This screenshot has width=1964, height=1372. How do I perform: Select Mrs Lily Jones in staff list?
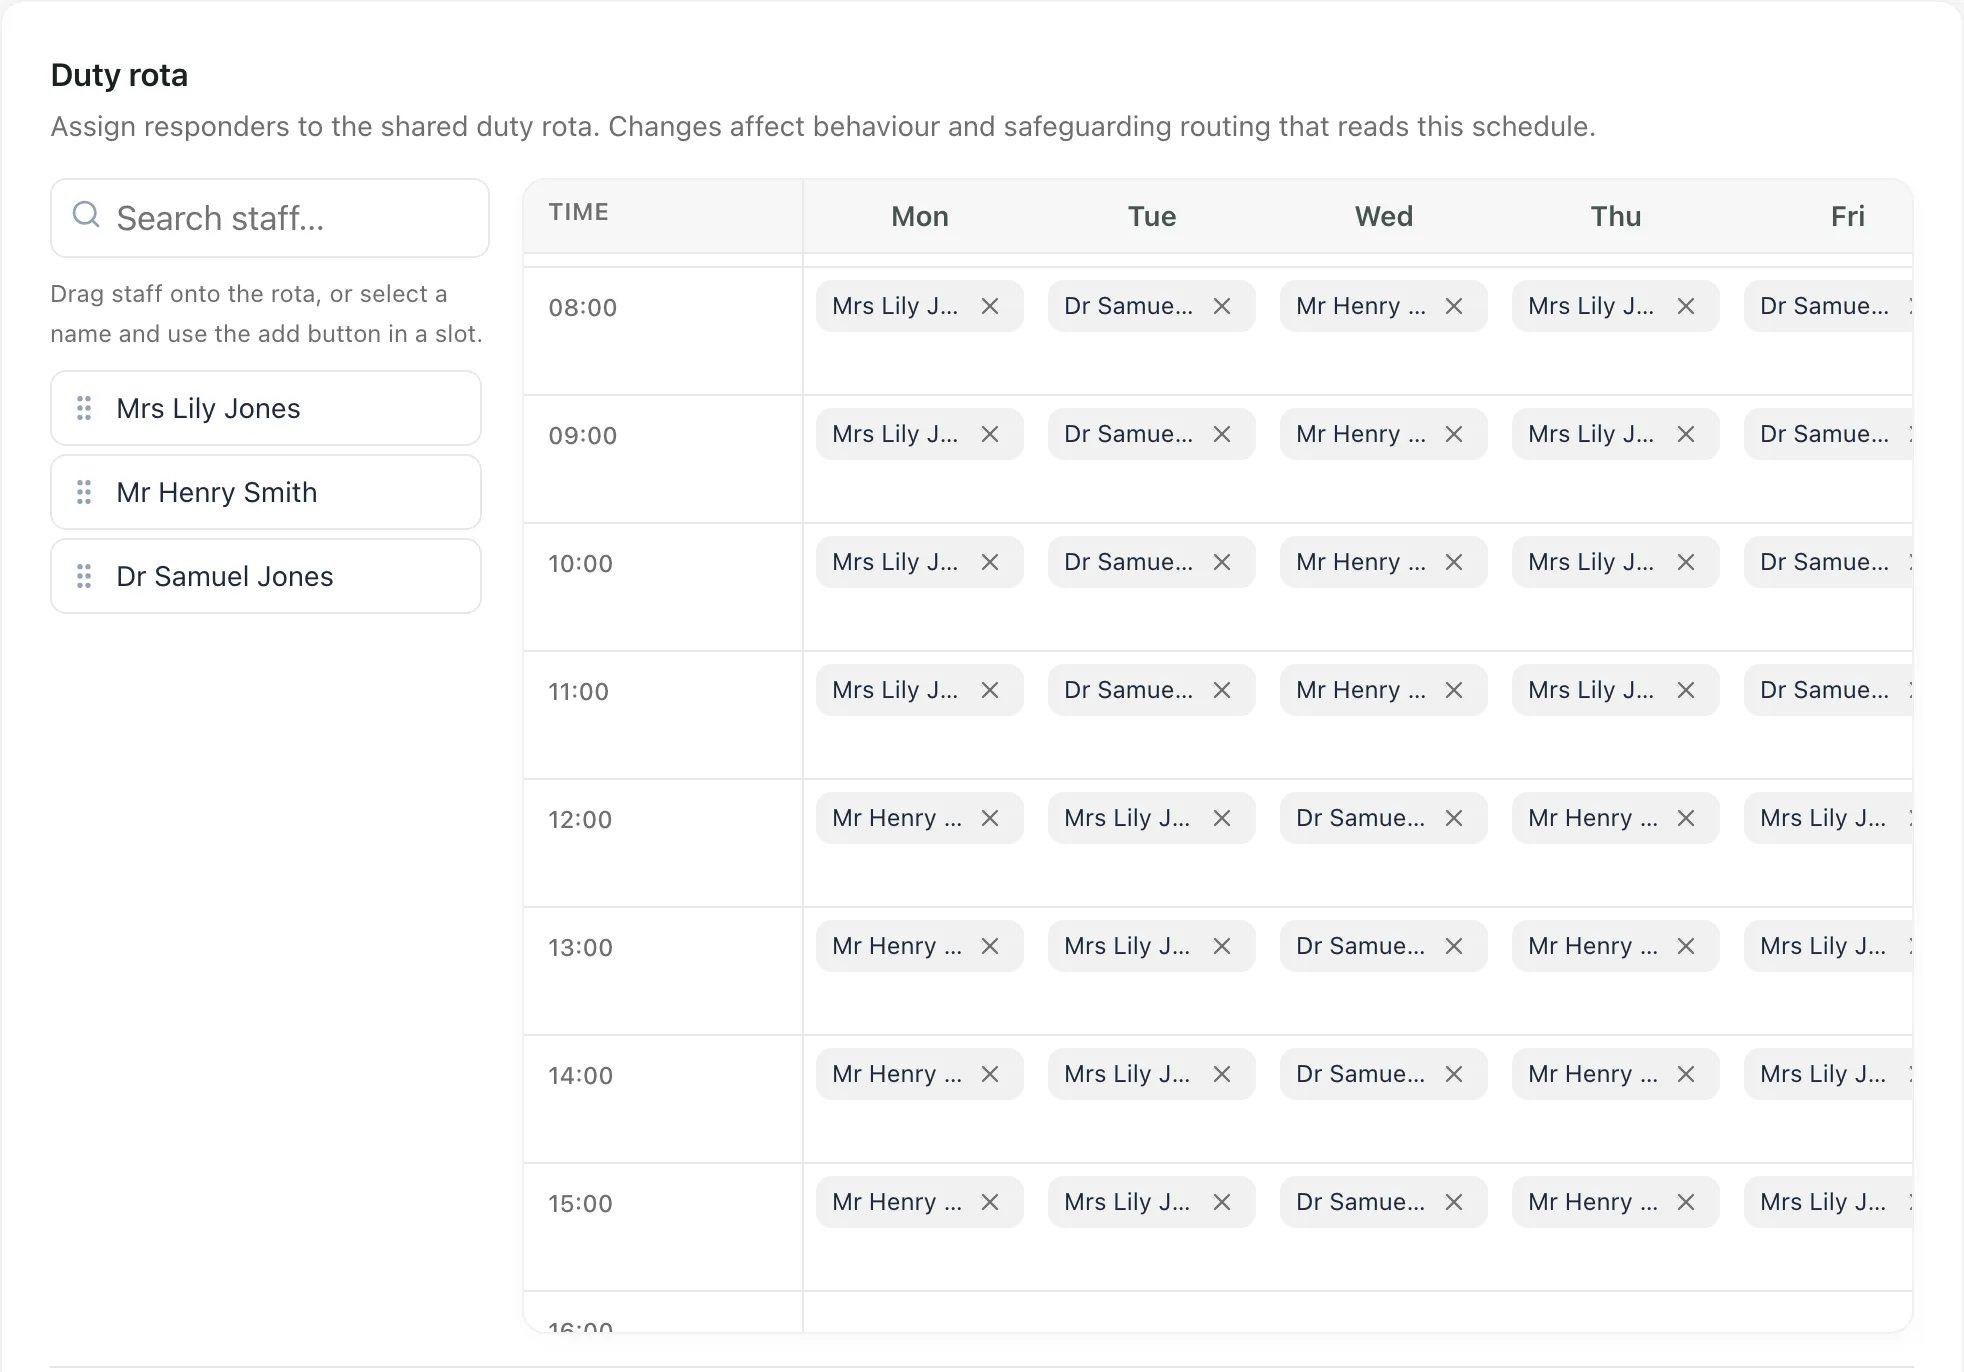tap(266, 408)
